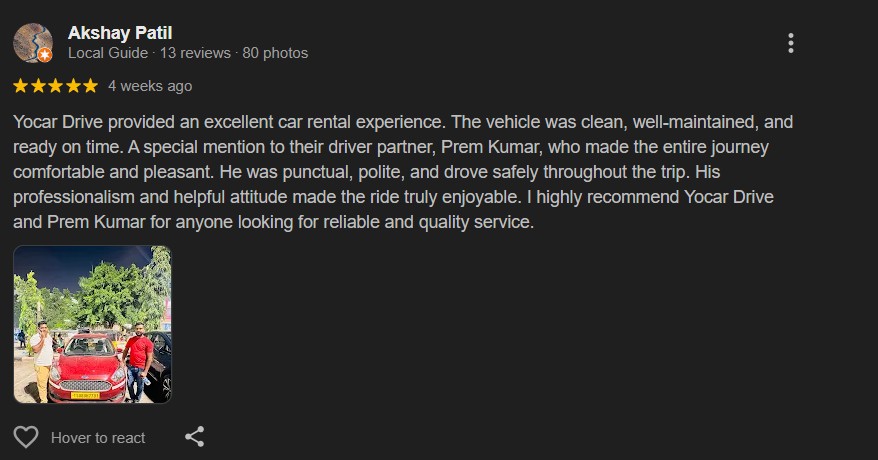Click the 'Hover to react' label
This screenshot has width=878, height=460.
[98, 438]
